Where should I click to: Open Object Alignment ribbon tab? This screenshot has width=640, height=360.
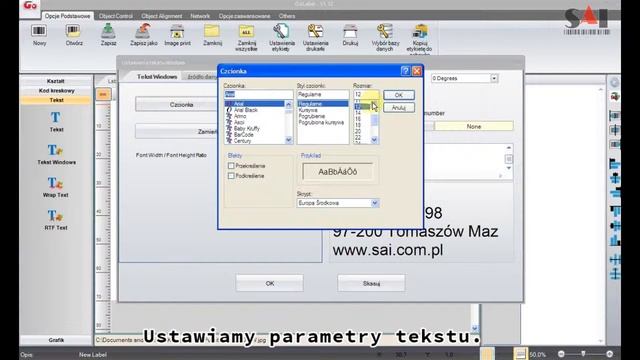pos(162,16)
